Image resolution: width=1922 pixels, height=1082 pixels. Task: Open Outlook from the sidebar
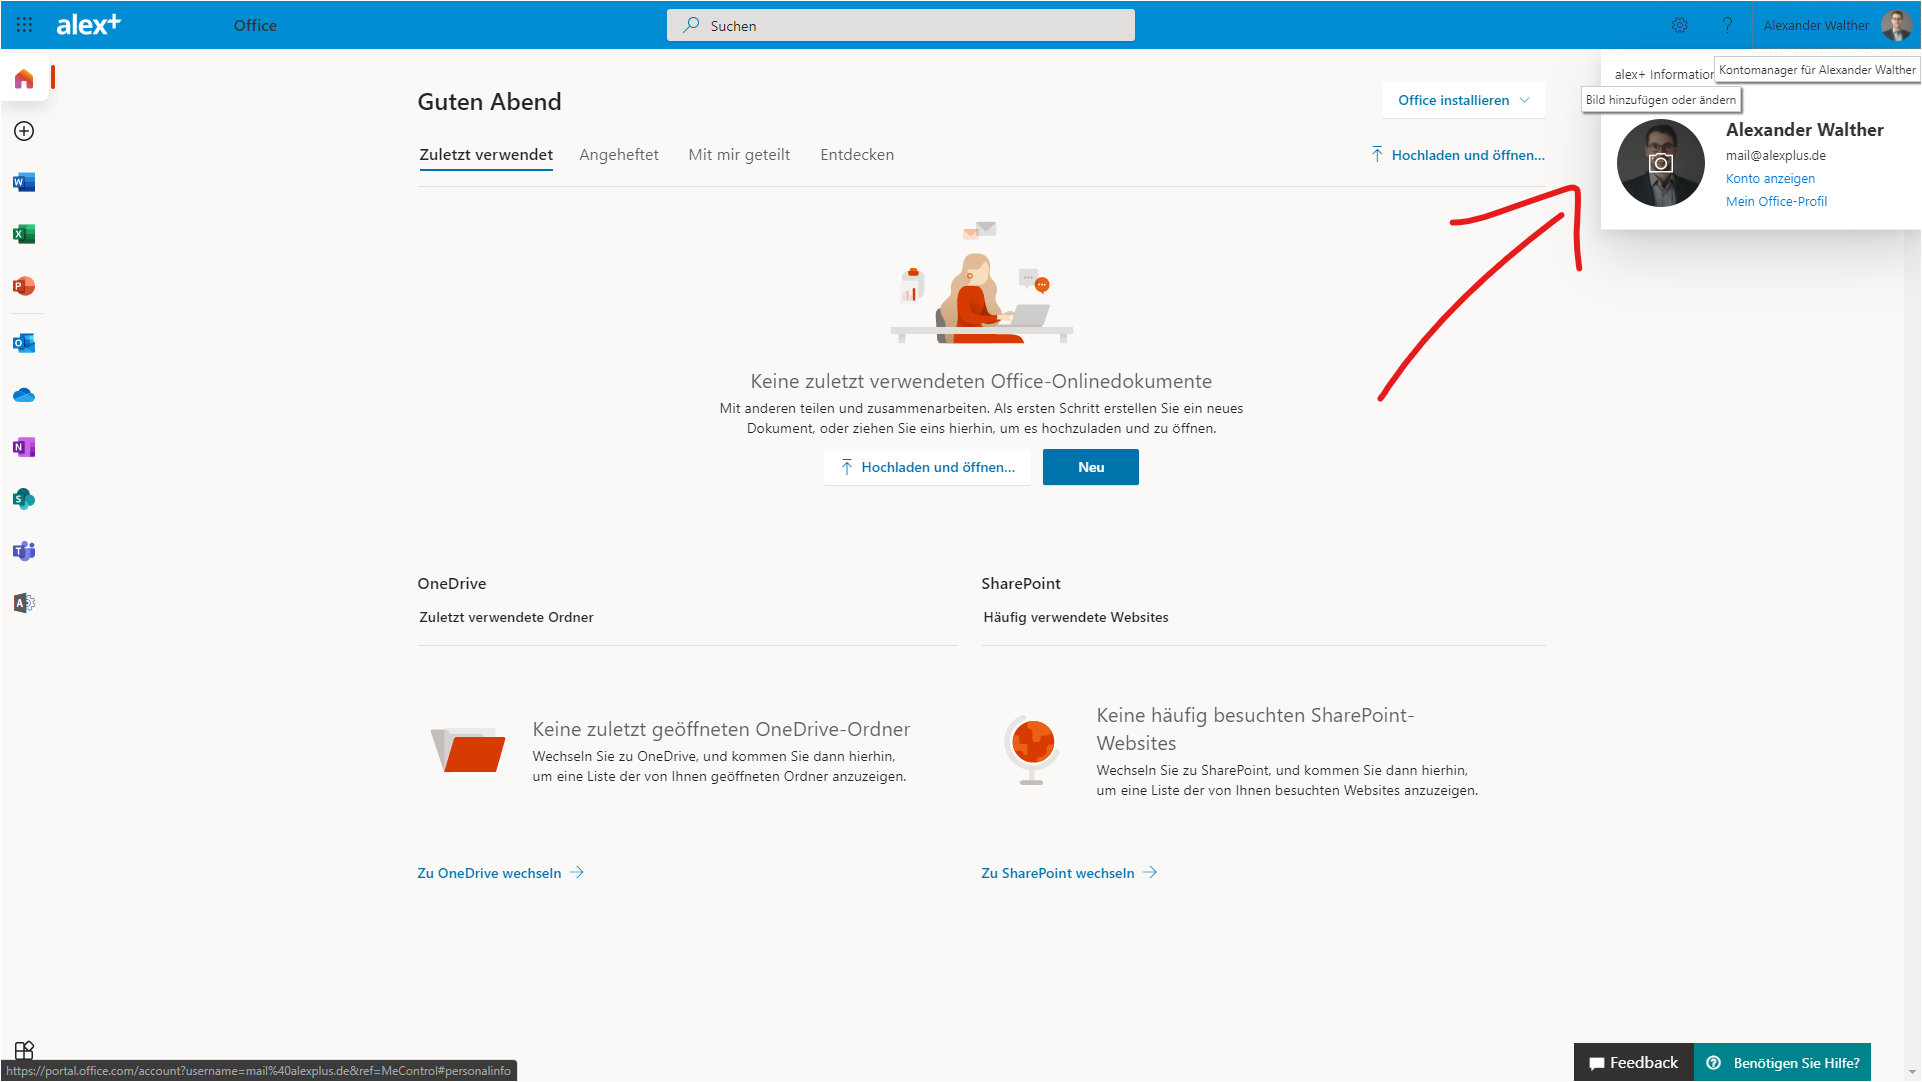click(x=24, y=343)
